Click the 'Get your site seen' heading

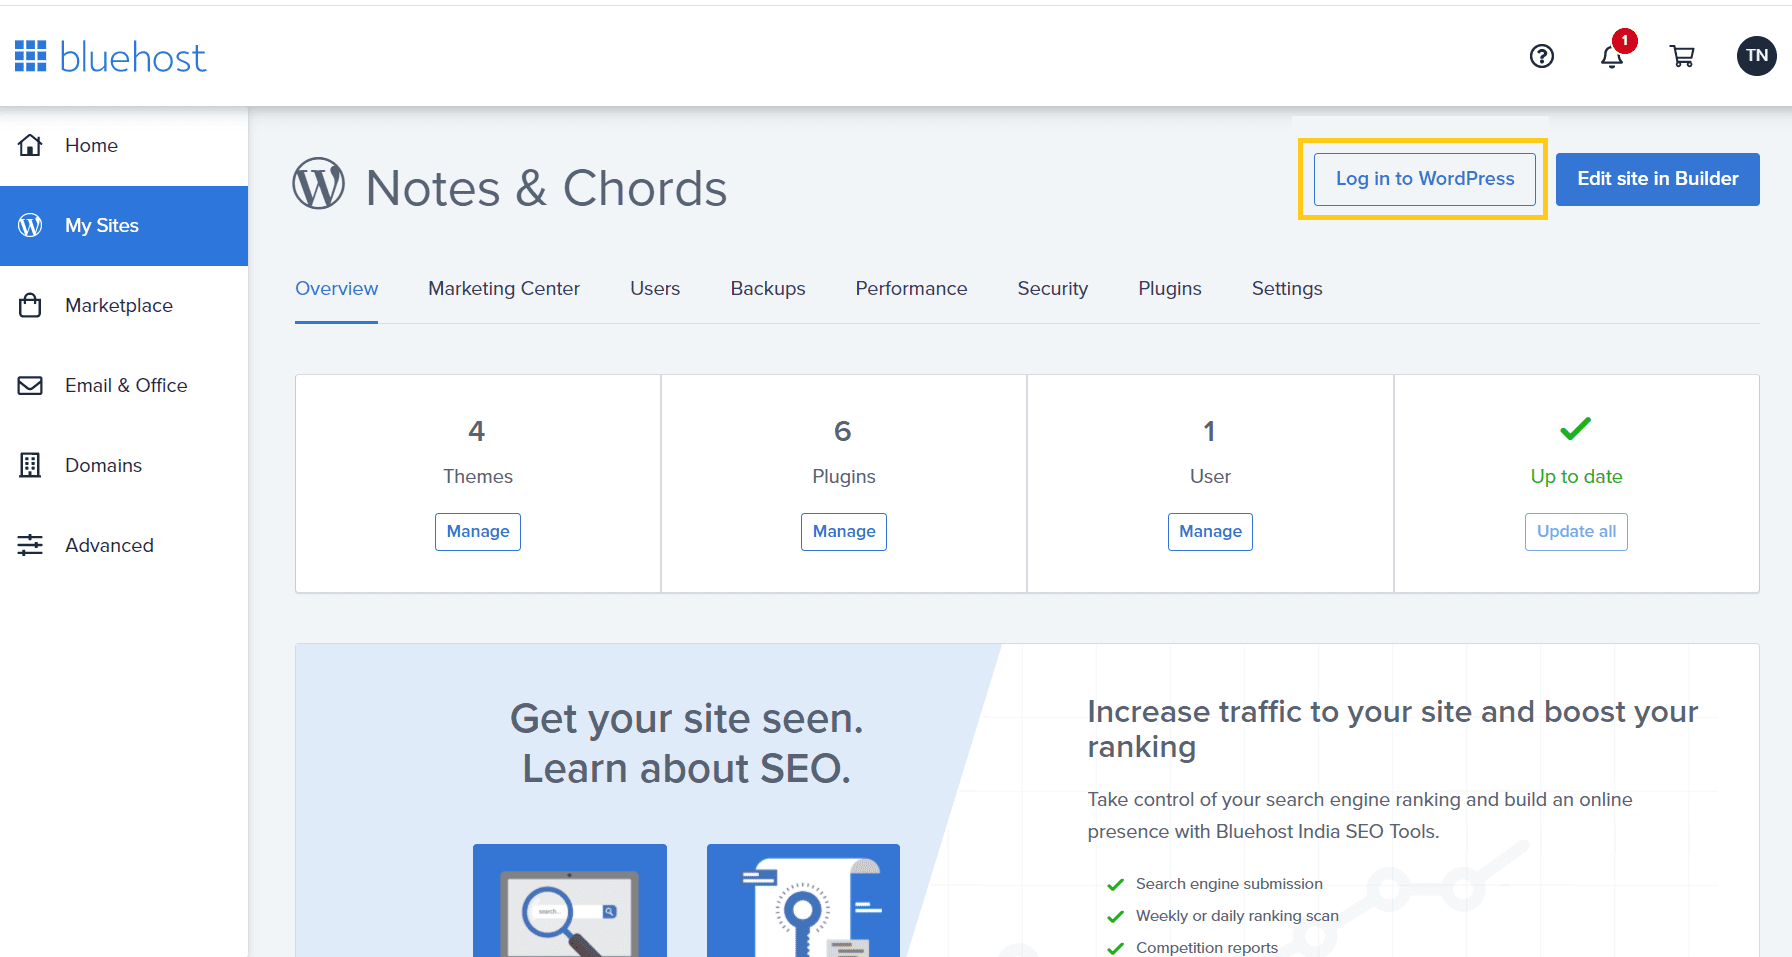686,743
